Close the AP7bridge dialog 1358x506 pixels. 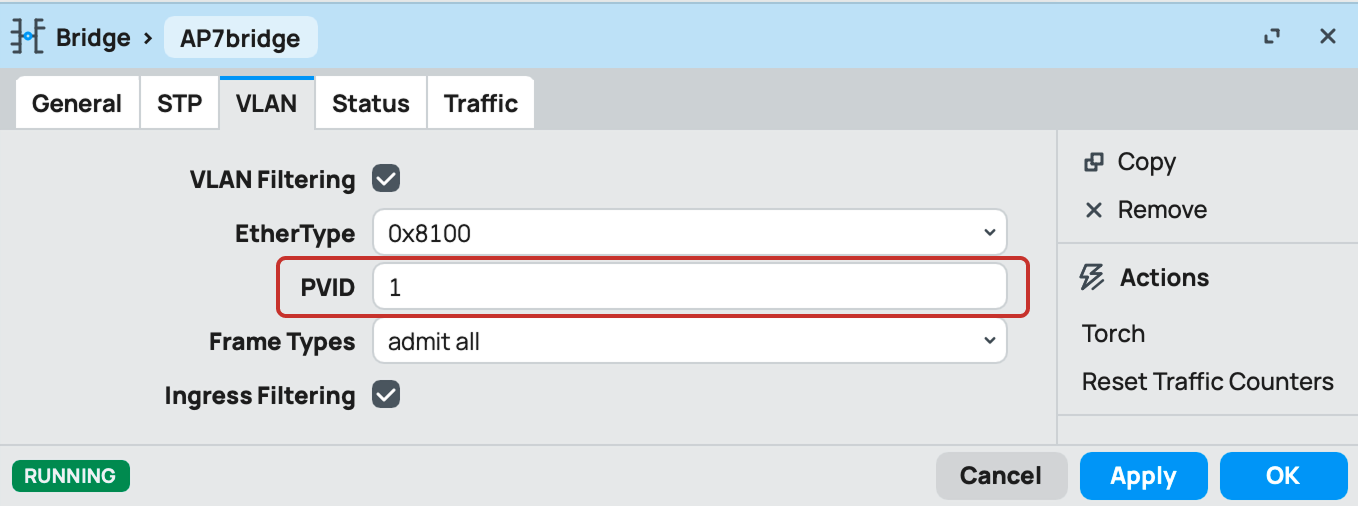pyautogui.click(x=1328, y=37)
